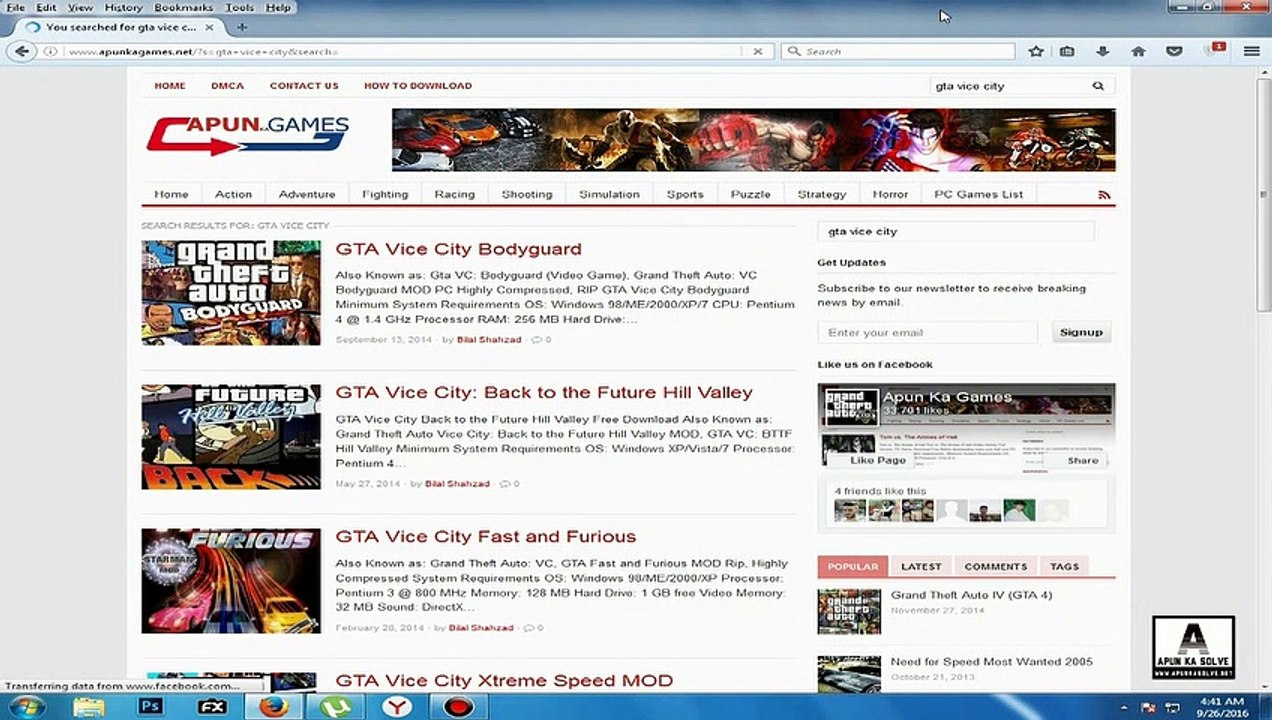Open the Racing category
1272x720 pixels.
point(454,194)
